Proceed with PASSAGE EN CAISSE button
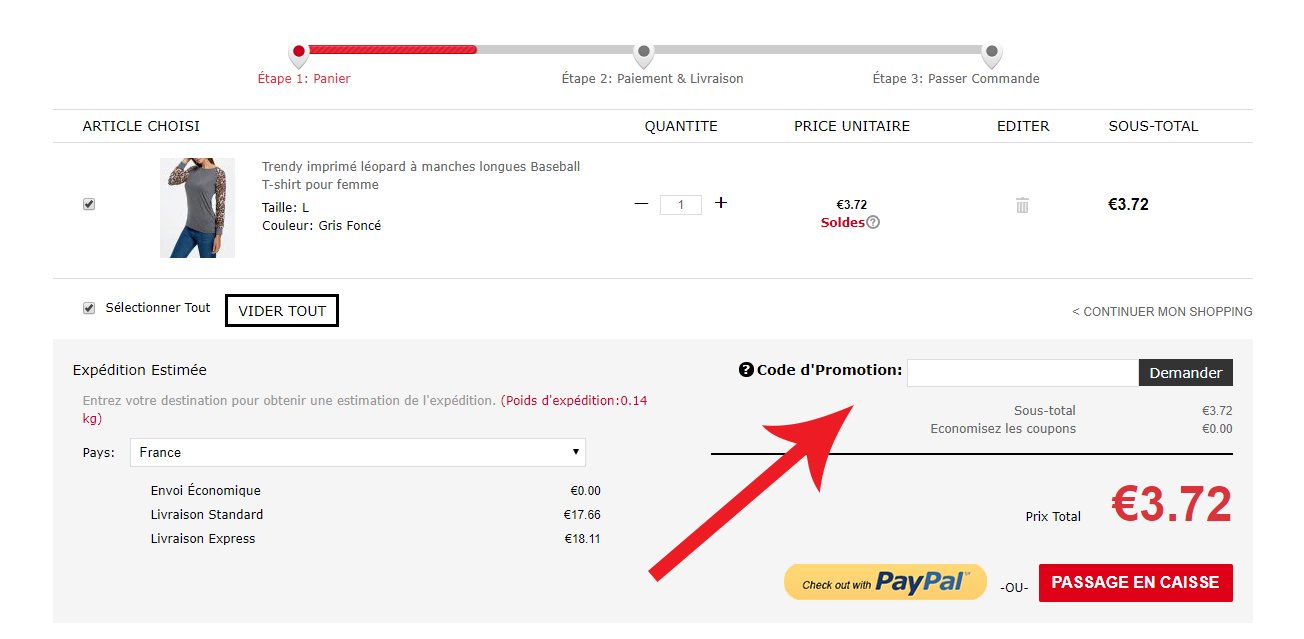This screenshot has height=639, width=1304. [1136, 583]
